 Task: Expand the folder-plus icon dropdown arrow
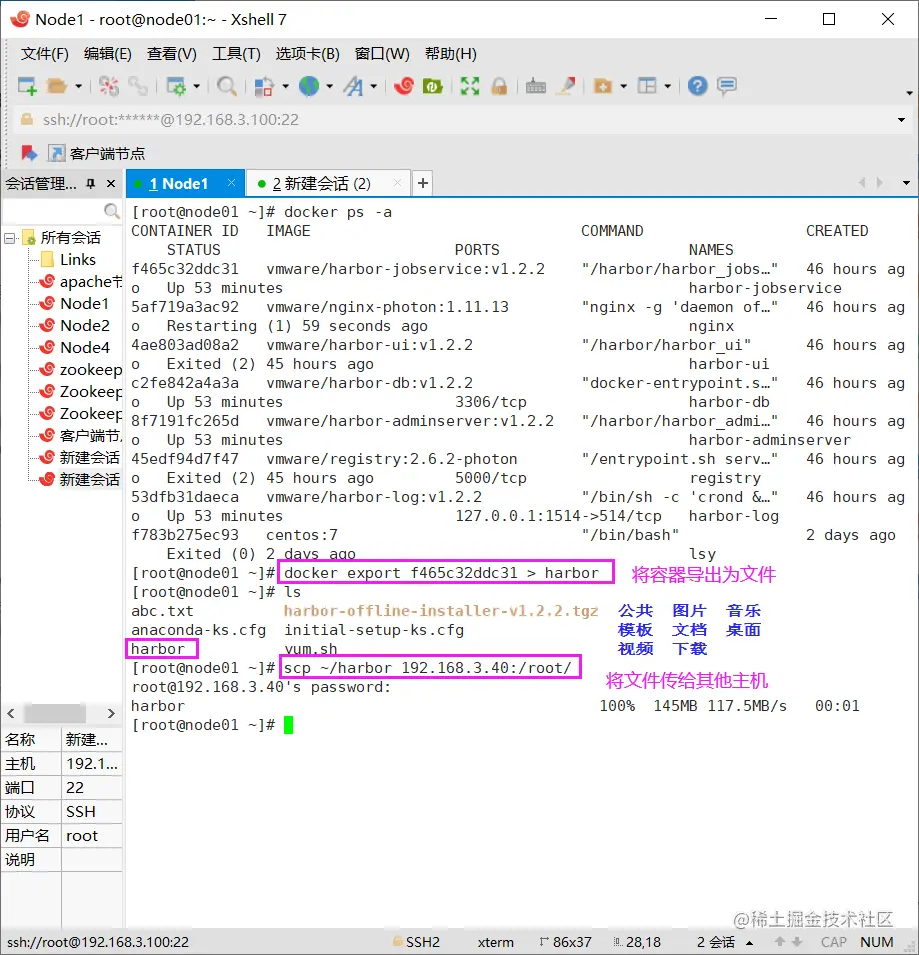click(x=624, y=86)
